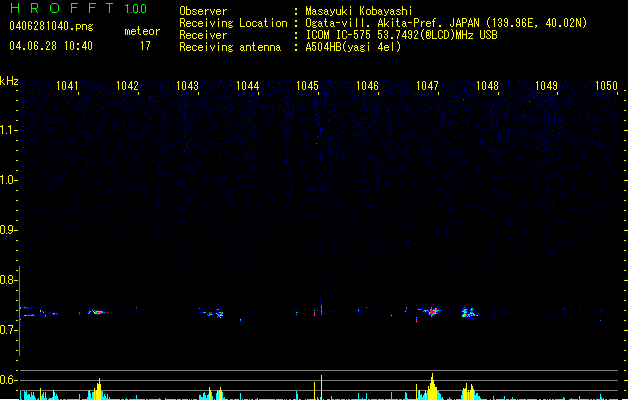Click the 1049 time axis marker

[546, 86]
